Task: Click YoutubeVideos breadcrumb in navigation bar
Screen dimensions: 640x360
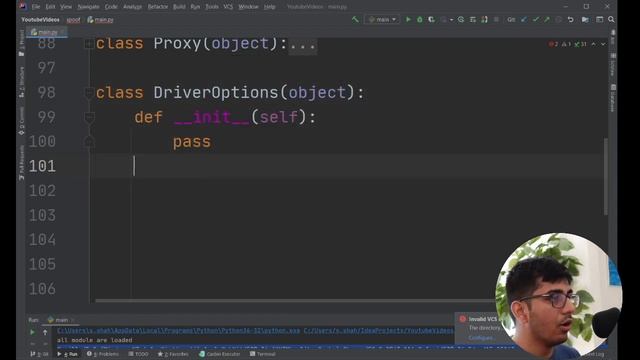Action: click(40, 20)
